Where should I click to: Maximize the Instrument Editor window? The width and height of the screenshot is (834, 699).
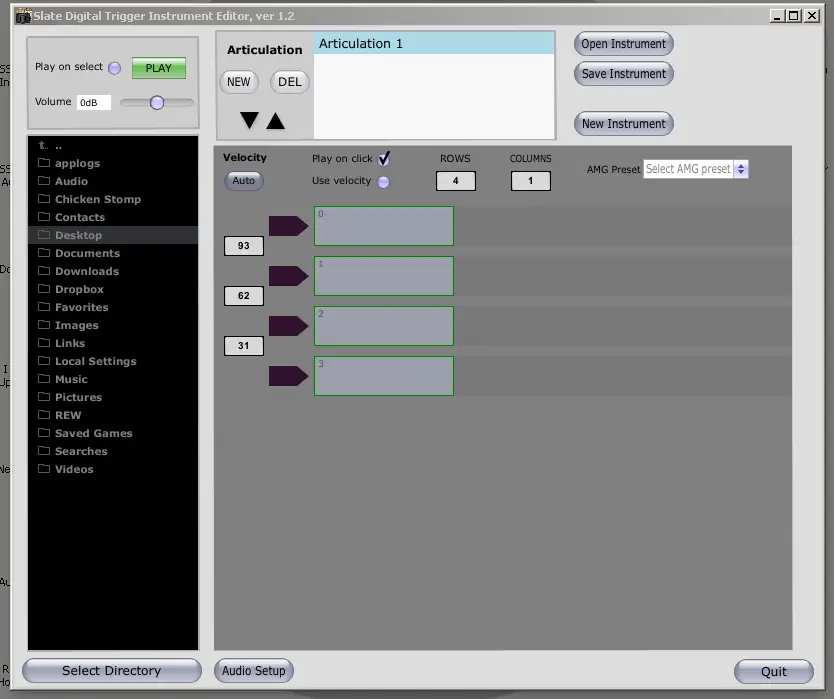(x=794, y=16)
